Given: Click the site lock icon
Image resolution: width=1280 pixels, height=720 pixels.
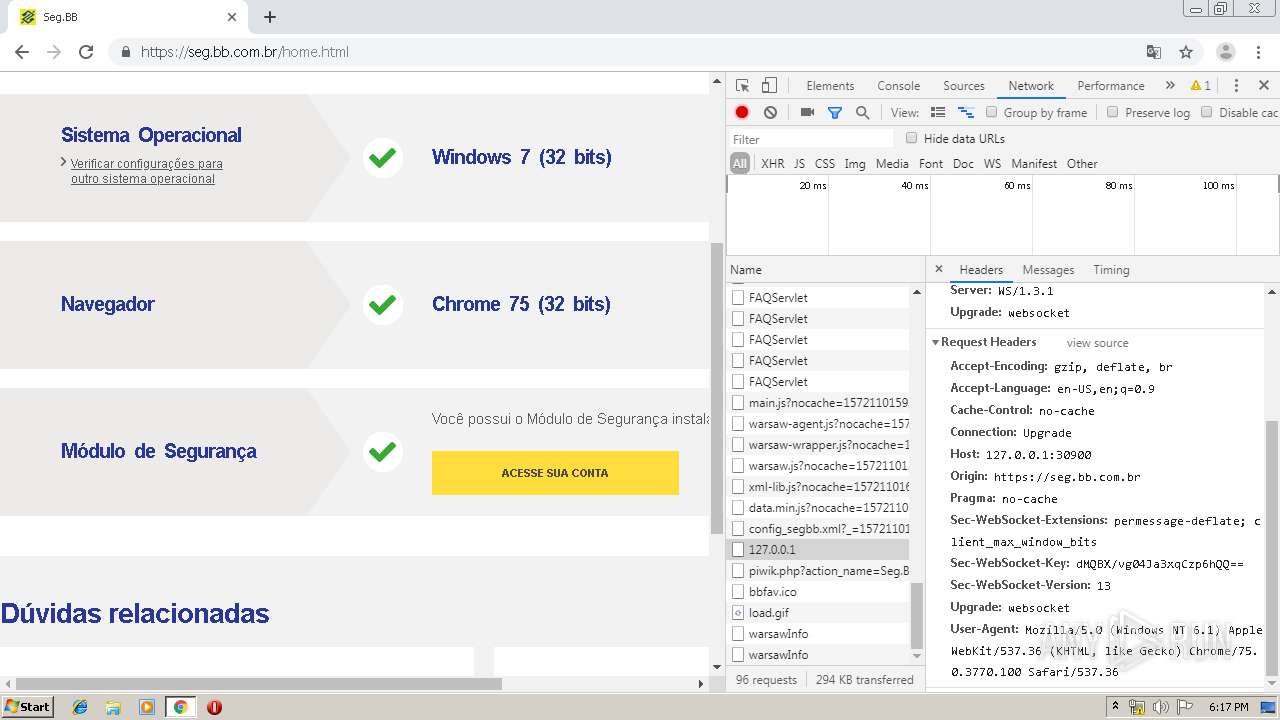Looking at the screenshot, I should coord(125,52).
